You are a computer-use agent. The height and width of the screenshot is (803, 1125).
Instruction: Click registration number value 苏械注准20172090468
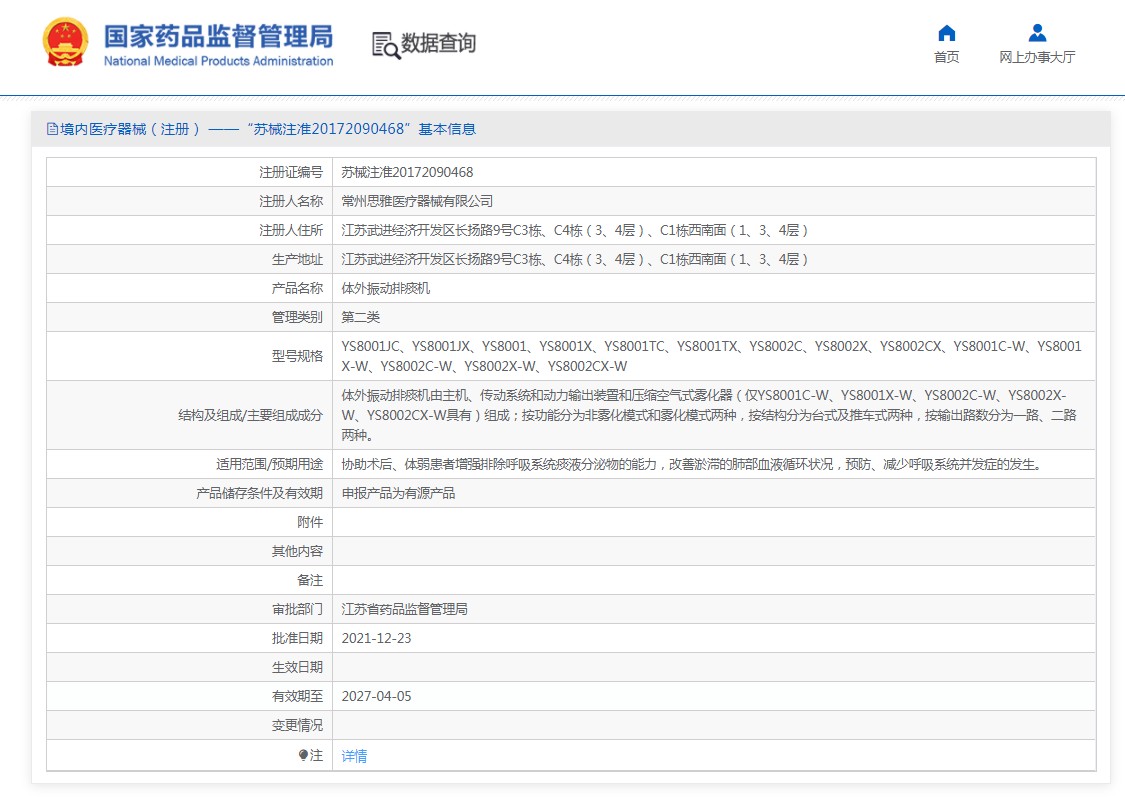click(x=407, y=172)
